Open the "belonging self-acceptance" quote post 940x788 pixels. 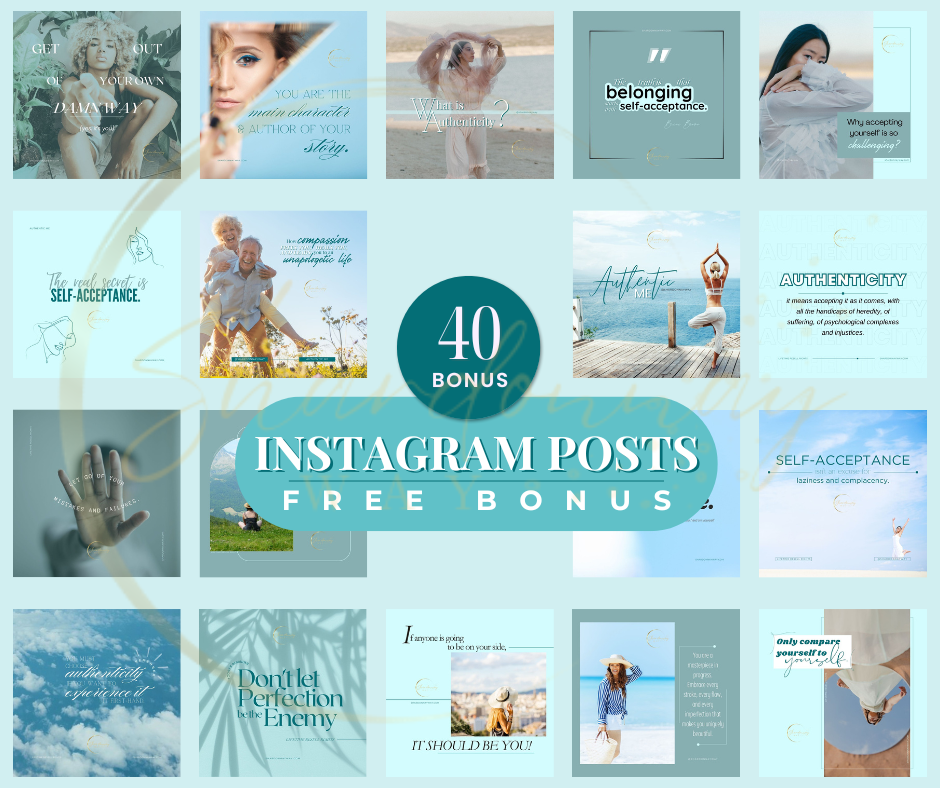[x=656, y=95]
